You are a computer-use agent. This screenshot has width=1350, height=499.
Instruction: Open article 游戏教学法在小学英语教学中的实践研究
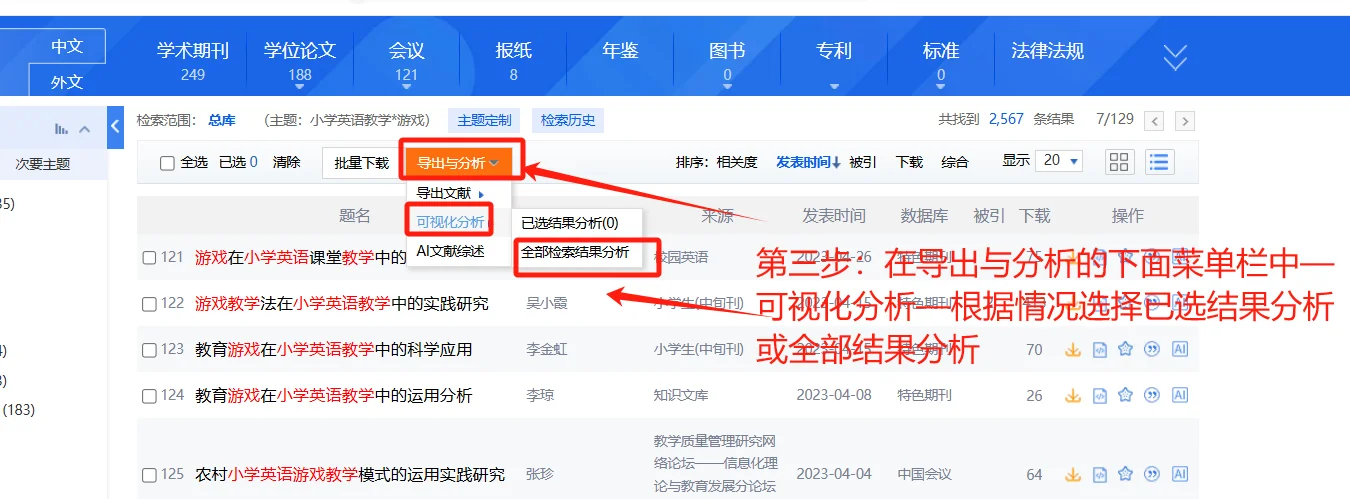tap(342, 303)
